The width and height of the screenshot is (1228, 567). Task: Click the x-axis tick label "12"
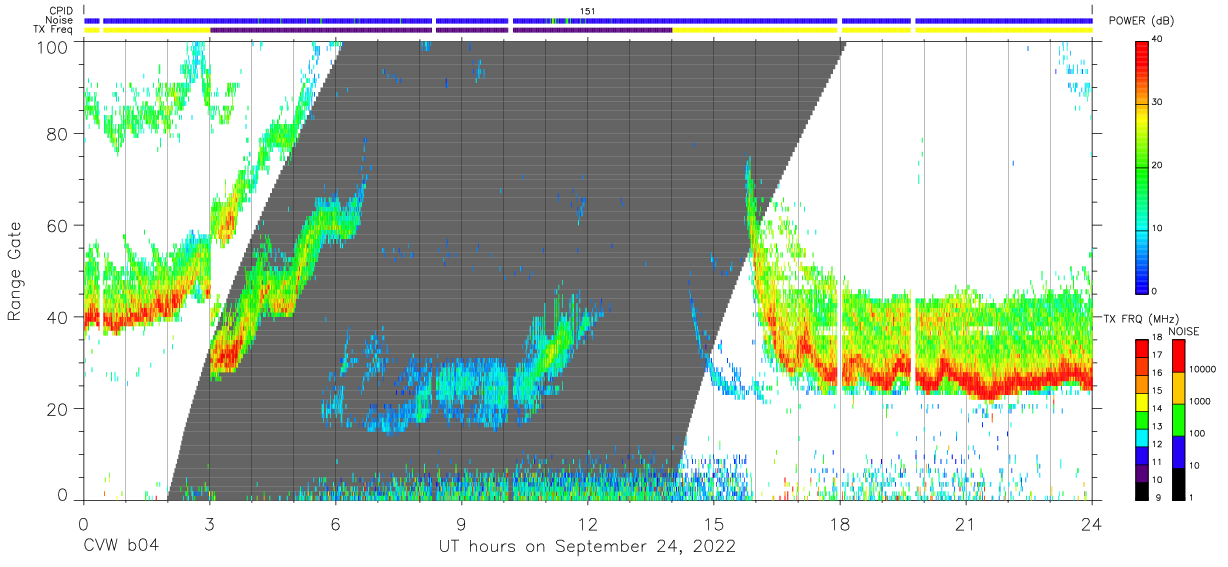point(588,523)
